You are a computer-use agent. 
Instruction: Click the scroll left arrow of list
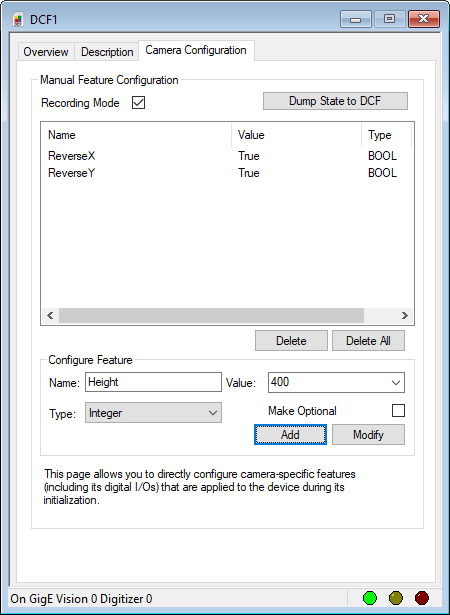click(50, 315)
